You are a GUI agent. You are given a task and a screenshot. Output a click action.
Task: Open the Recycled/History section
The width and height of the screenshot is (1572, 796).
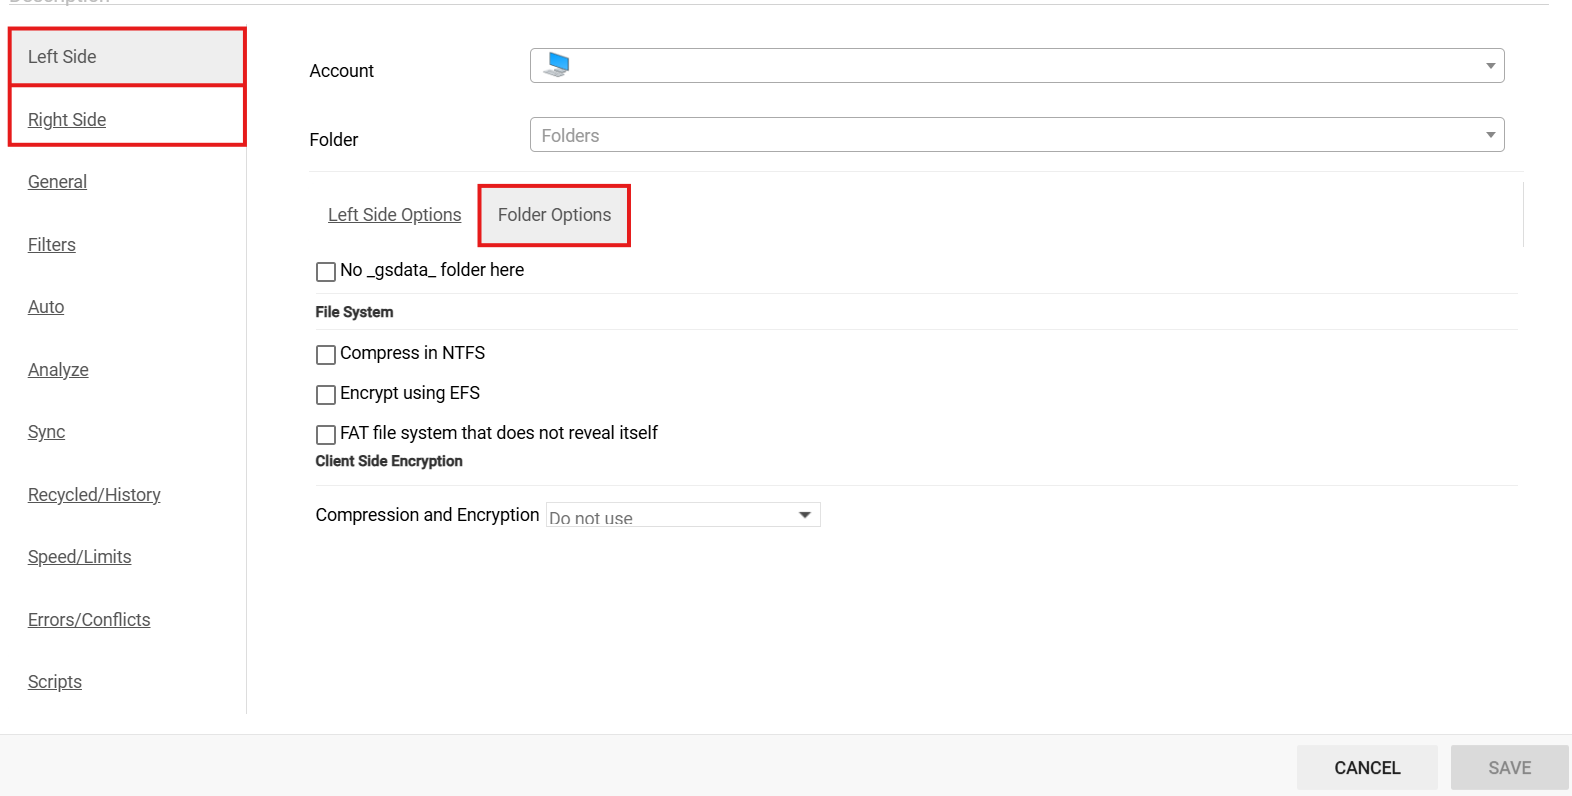94,495
